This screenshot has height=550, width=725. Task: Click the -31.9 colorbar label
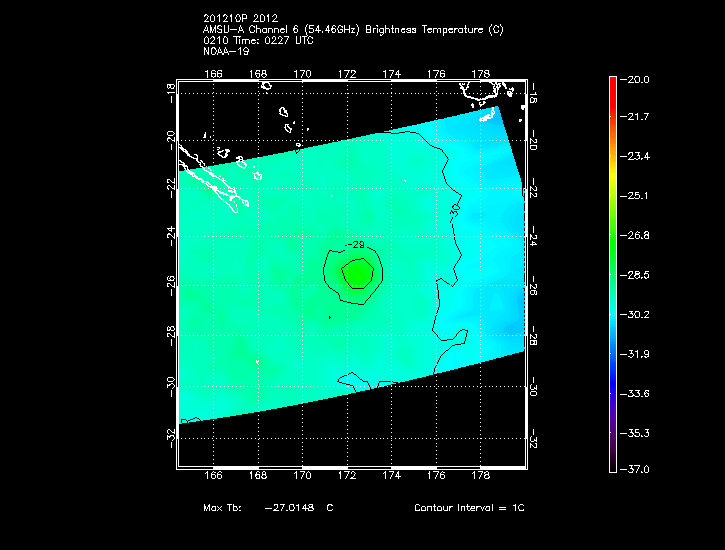(634, 354)
